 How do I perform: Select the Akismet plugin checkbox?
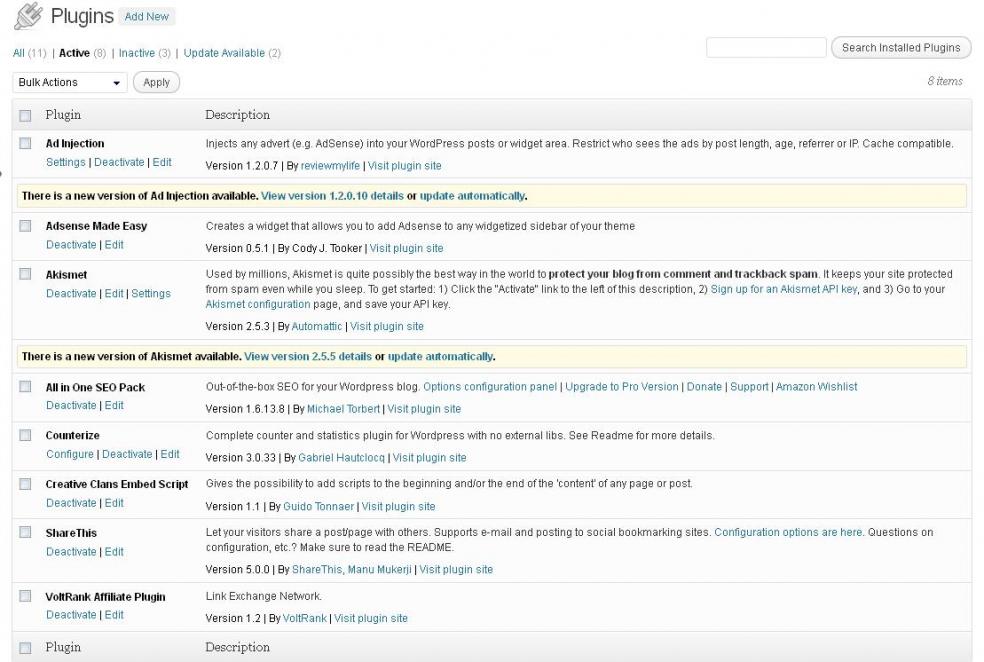25,274
